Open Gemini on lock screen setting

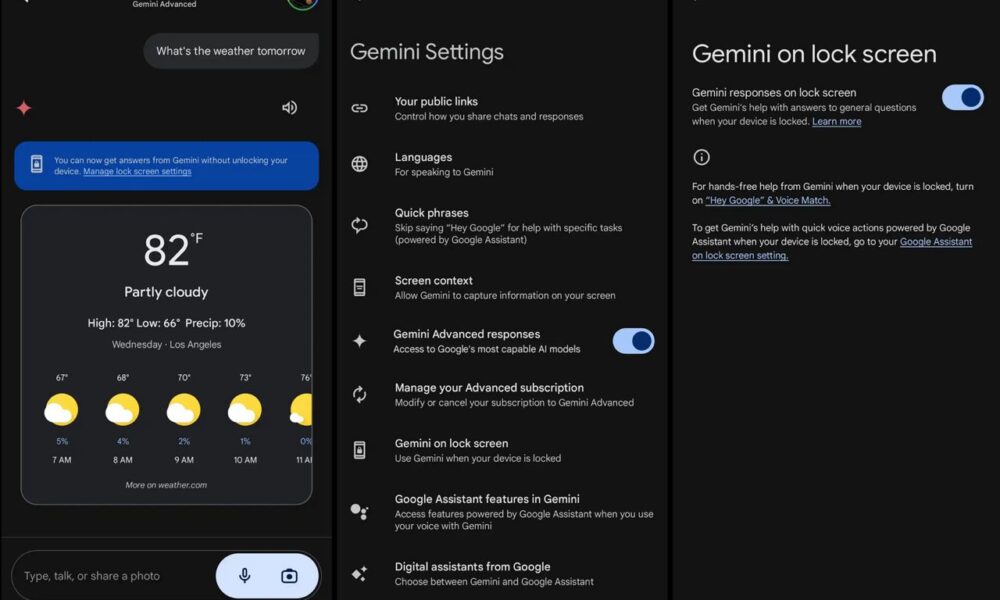click(503, 450)
